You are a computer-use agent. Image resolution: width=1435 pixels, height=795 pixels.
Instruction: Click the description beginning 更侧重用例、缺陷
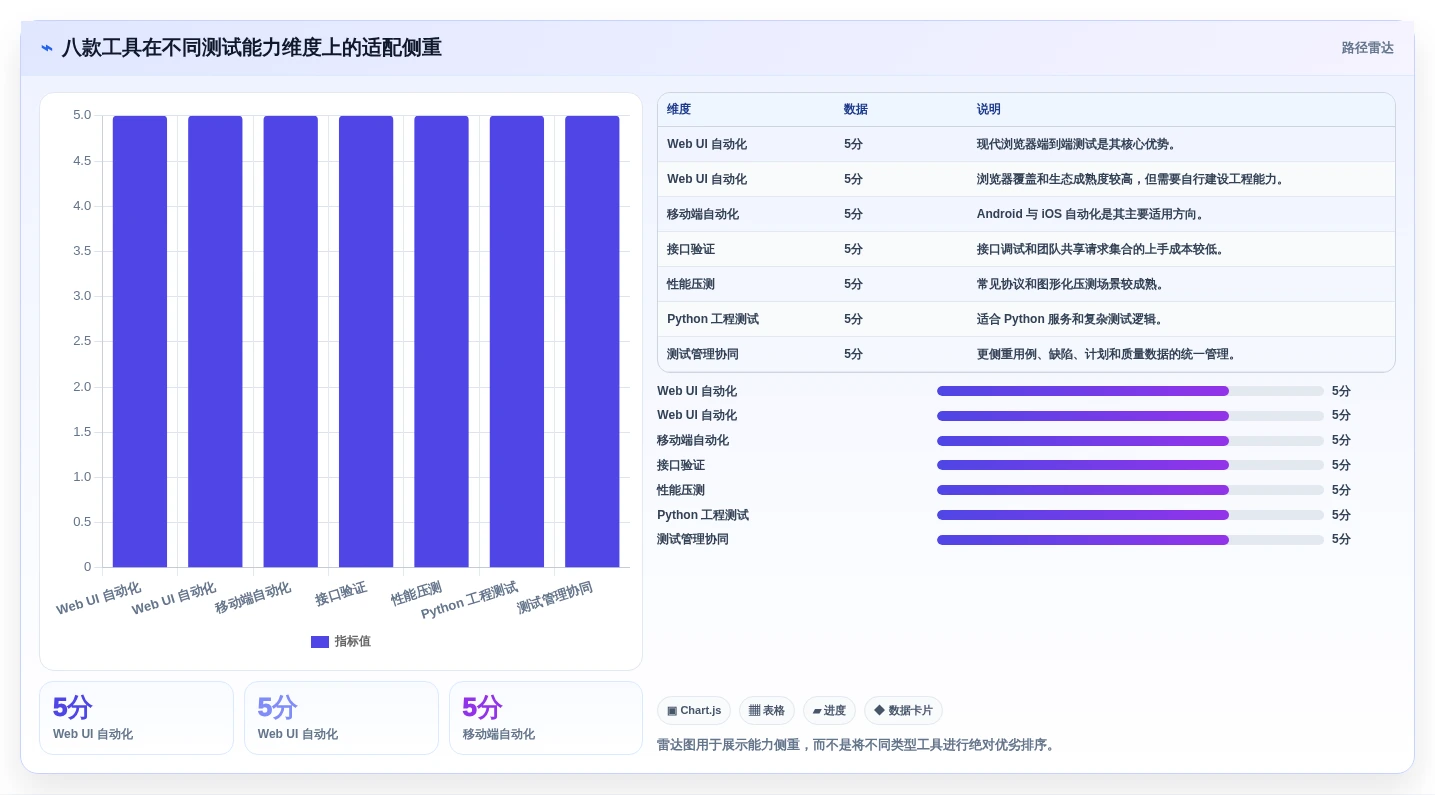coord(1109,354)
